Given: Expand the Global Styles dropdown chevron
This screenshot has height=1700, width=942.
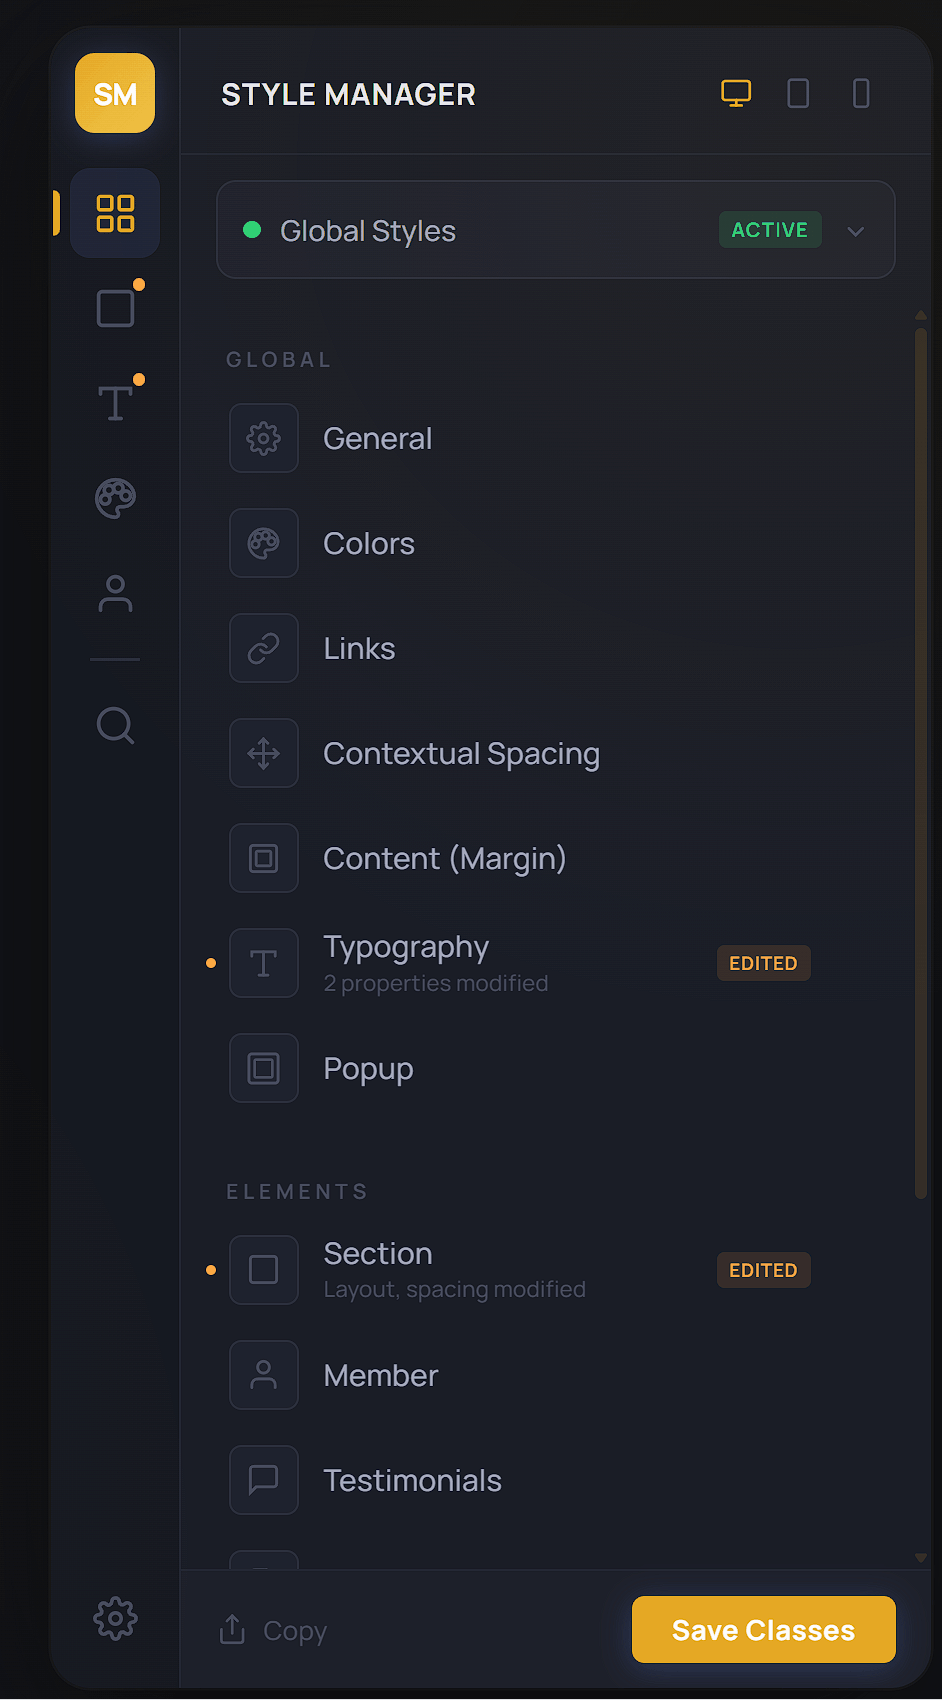Looking at the screenshot, I should click(855, 231).
